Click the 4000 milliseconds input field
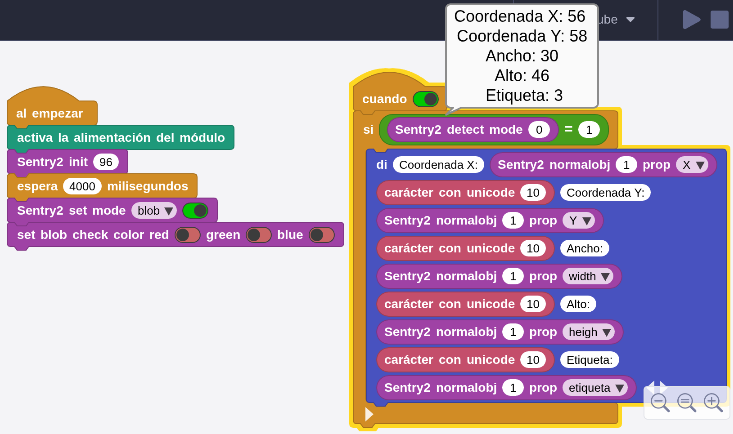Viewport: 733px width, 434px height. [82, 186]
